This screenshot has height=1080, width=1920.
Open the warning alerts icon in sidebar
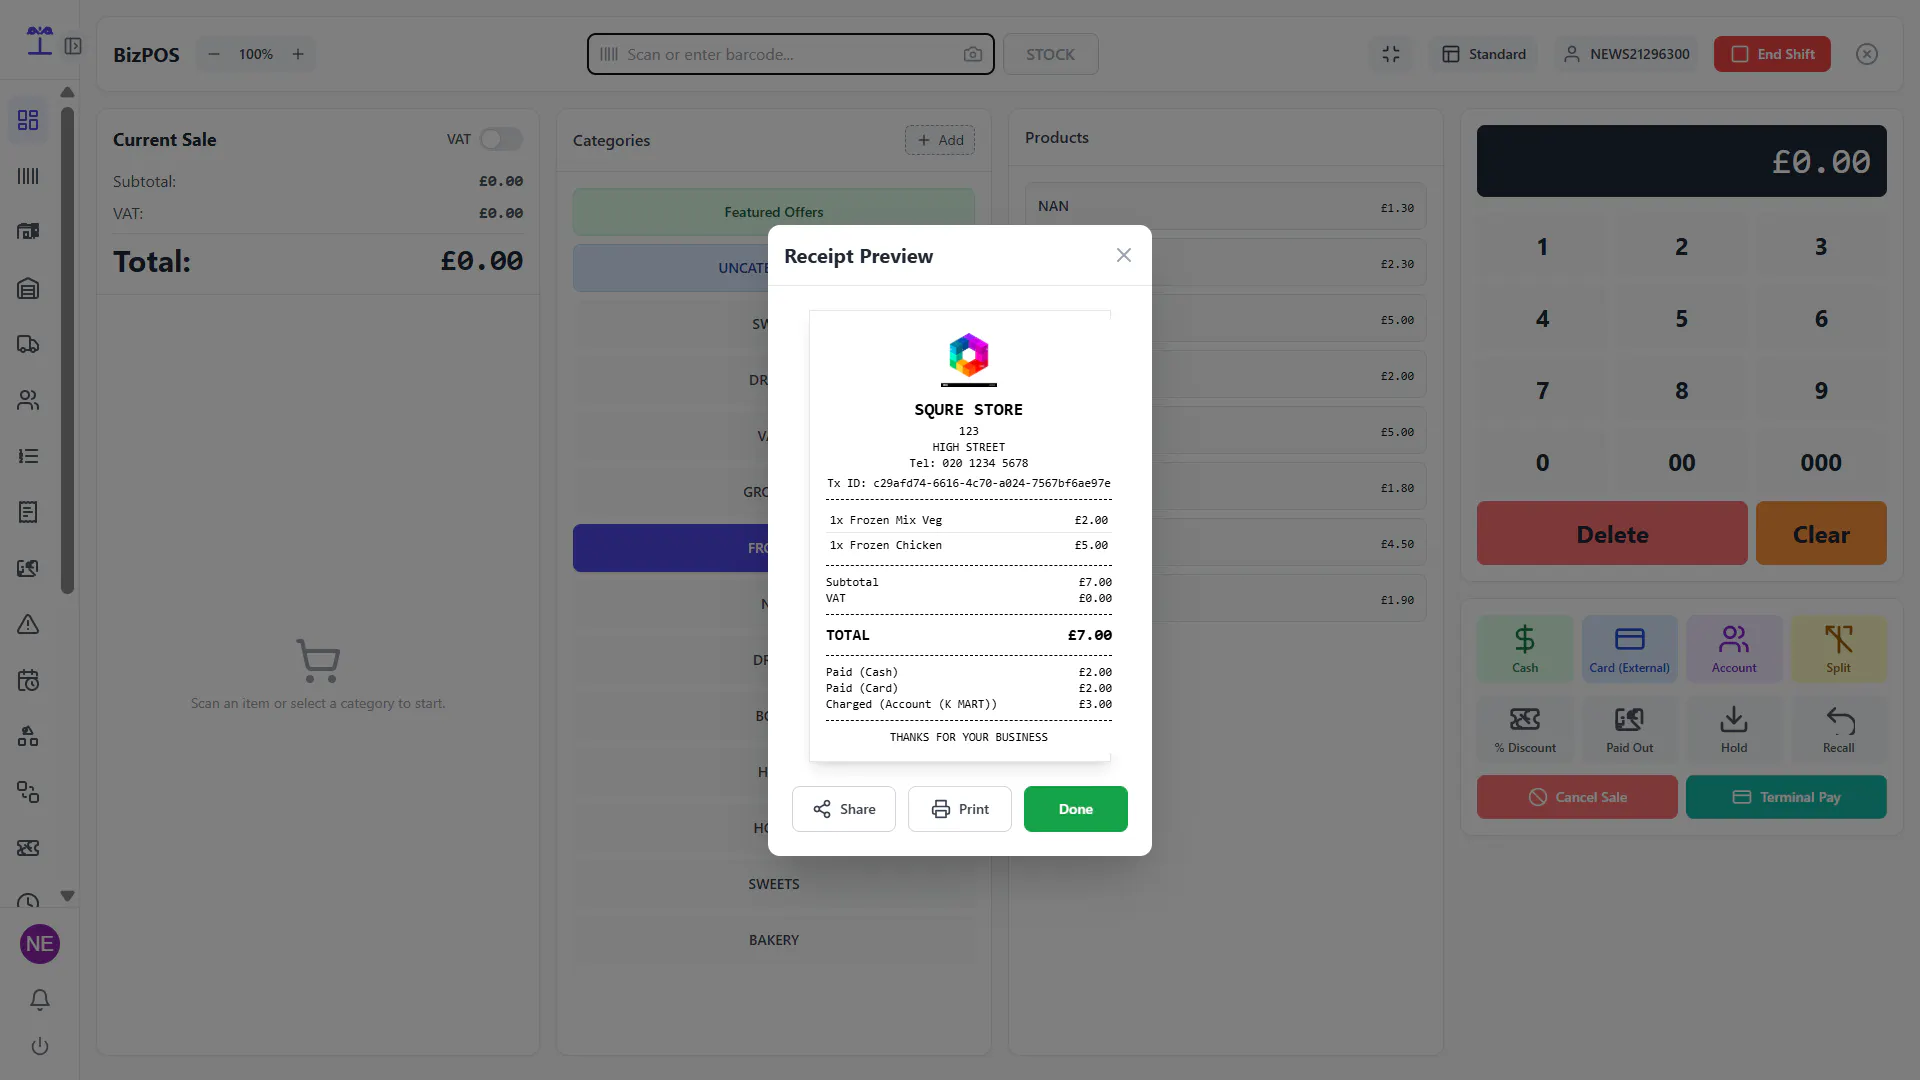click(x=28, y=624)
